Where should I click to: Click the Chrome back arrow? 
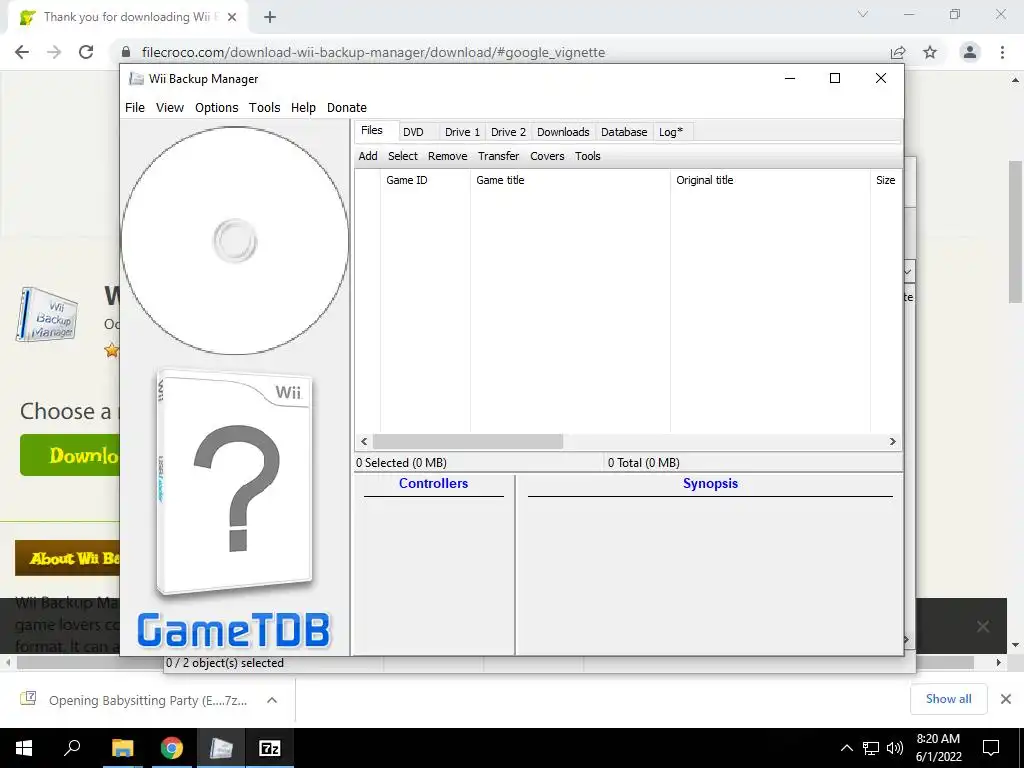(x=22, y=52)
